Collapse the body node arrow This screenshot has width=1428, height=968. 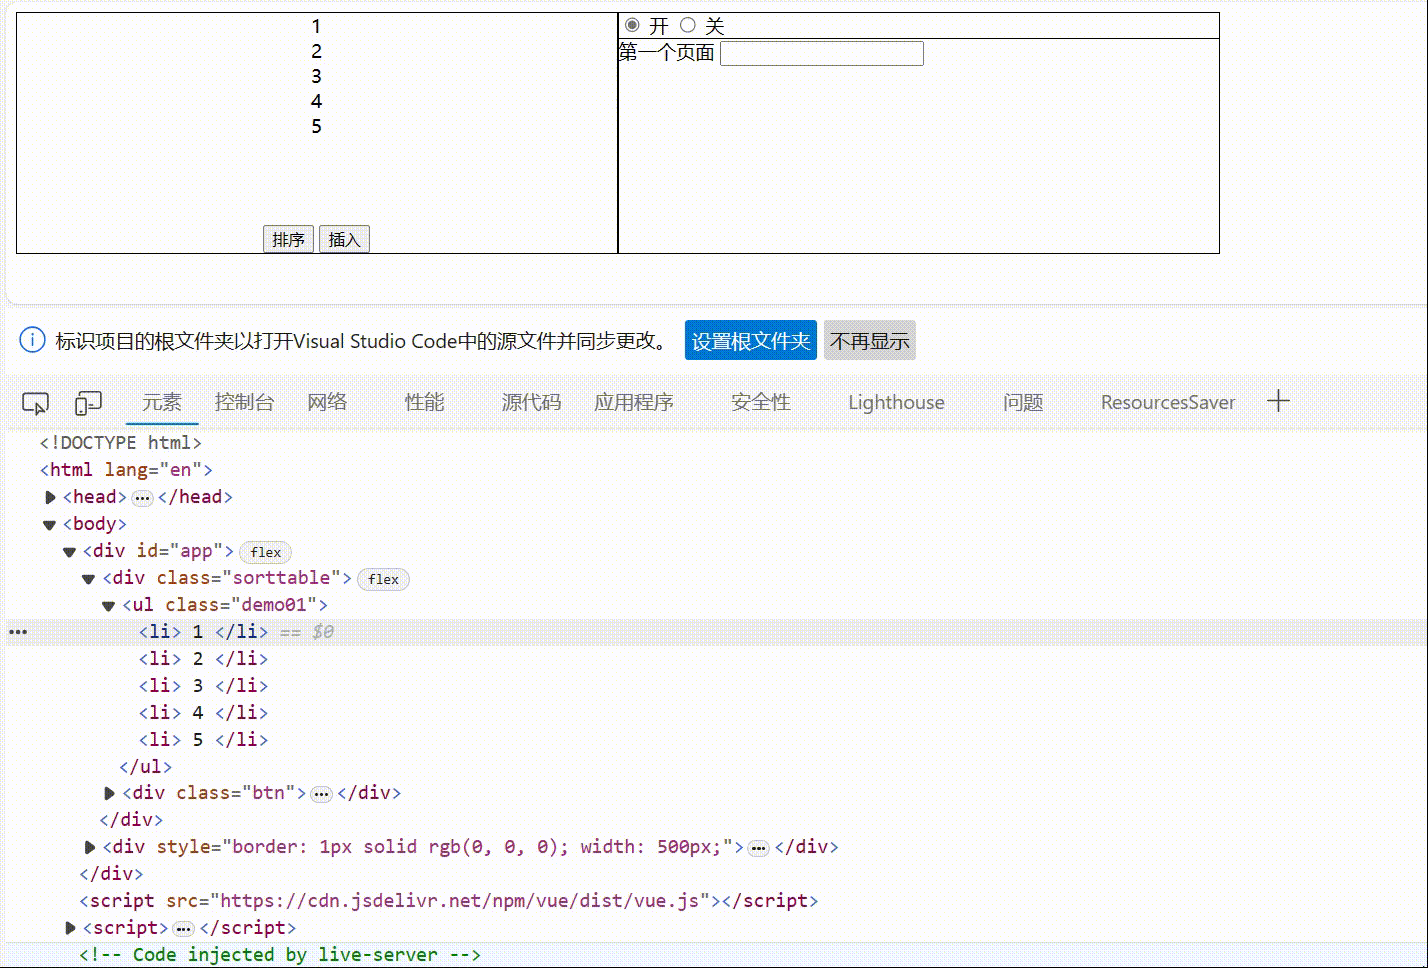[49, 524]
